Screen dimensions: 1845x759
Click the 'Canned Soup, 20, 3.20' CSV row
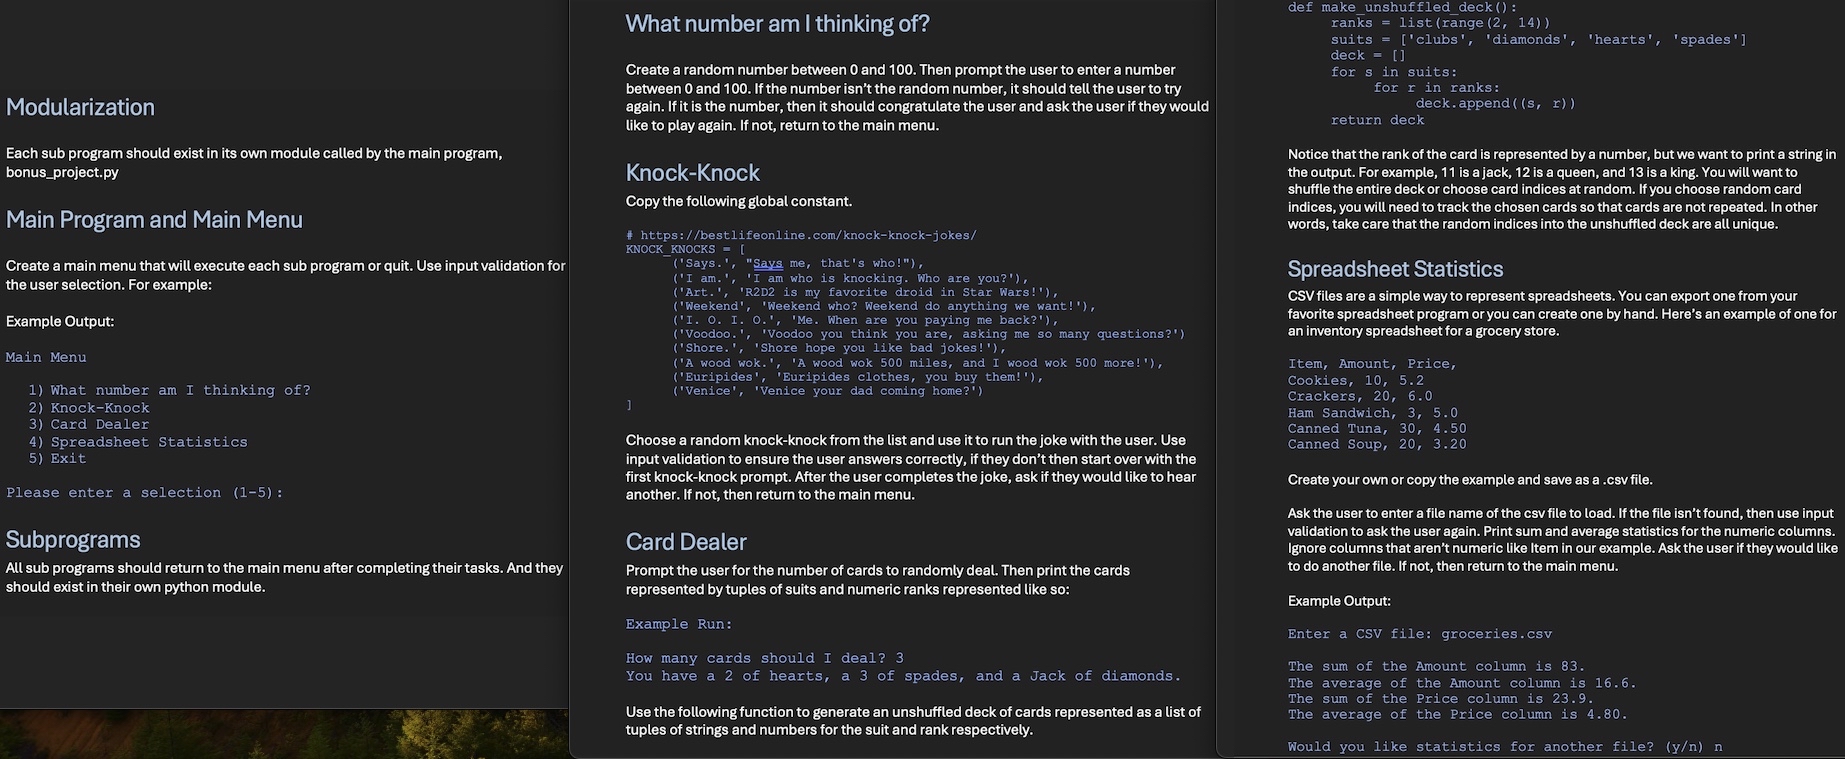[x=1377, y=445]
